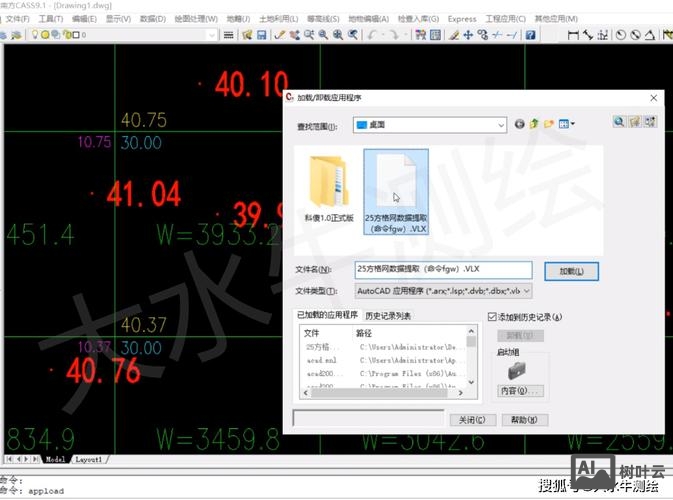The image size is (673, 500).
Task: Select the 25方格 row in loaded list
Action: pos(383,347)
